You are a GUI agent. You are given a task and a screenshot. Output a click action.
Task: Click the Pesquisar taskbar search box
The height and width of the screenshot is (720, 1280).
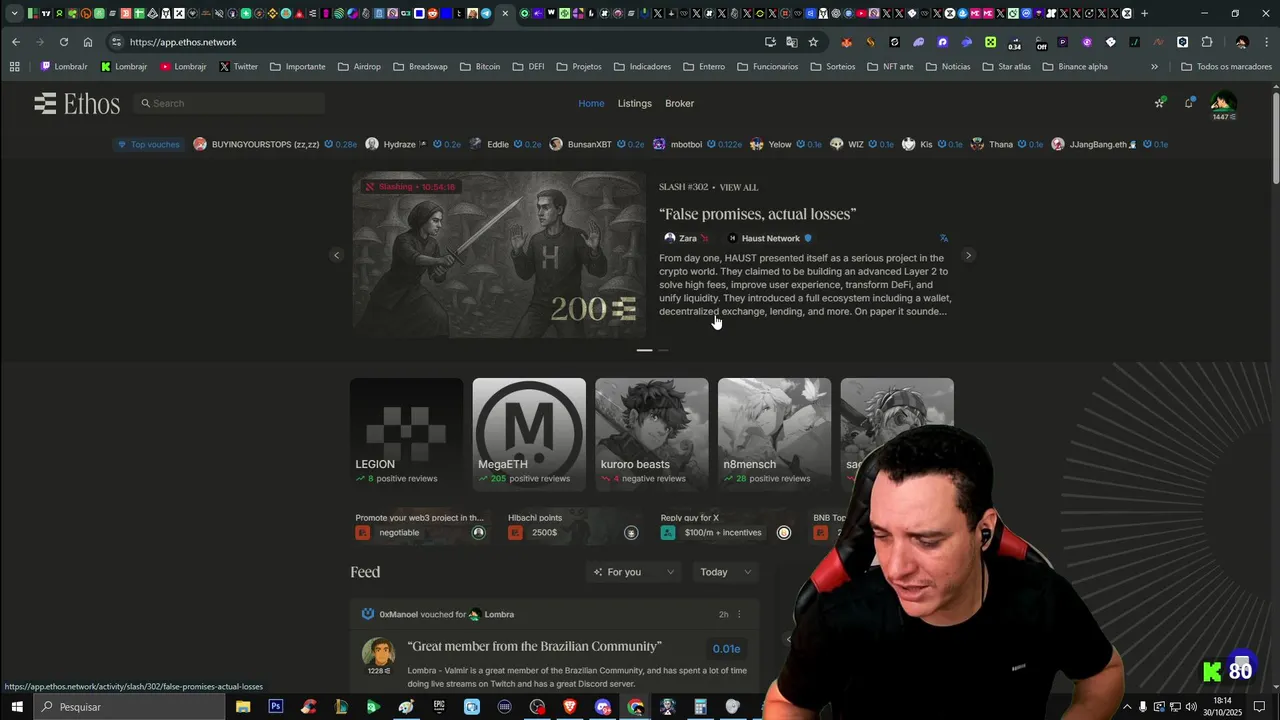(x=130, y=707)
